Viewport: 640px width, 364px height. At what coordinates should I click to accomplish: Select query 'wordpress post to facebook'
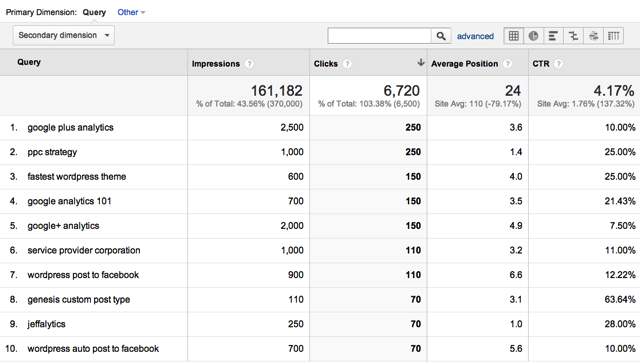tap(83, 275)
